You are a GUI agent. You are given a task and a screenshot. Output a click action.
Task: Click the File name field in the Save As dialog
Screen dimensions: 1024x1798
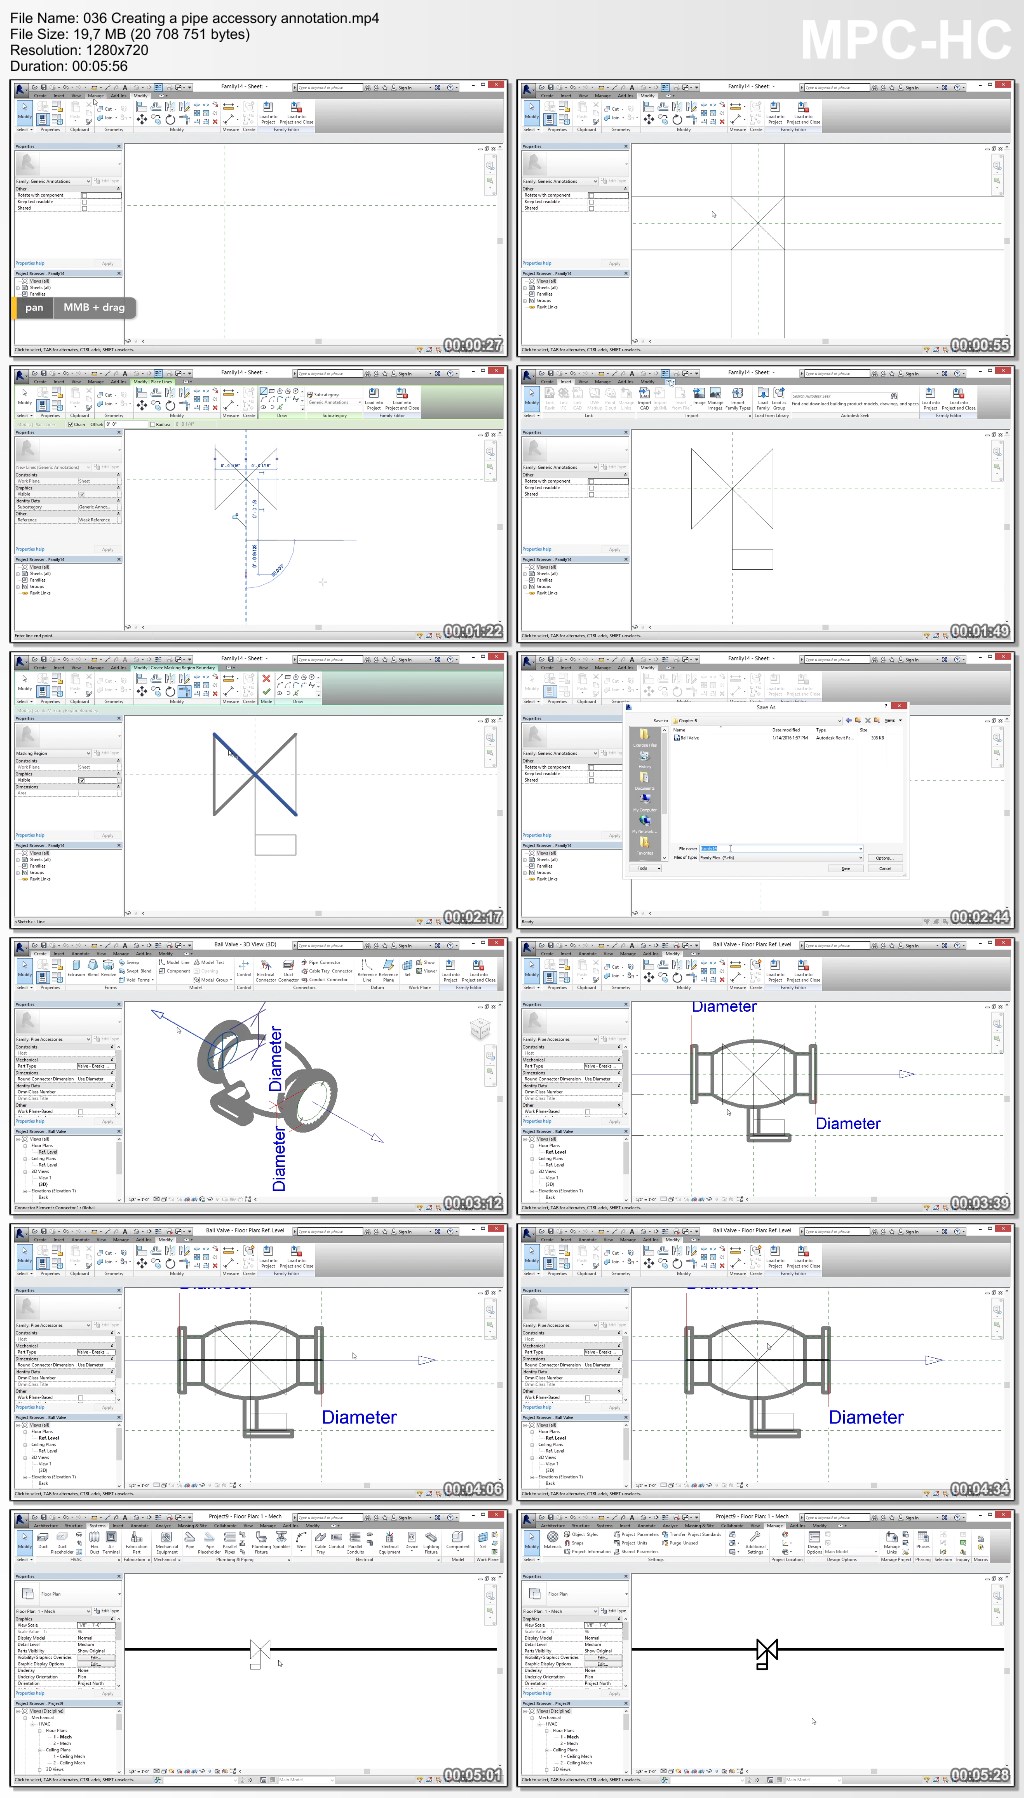780,848
